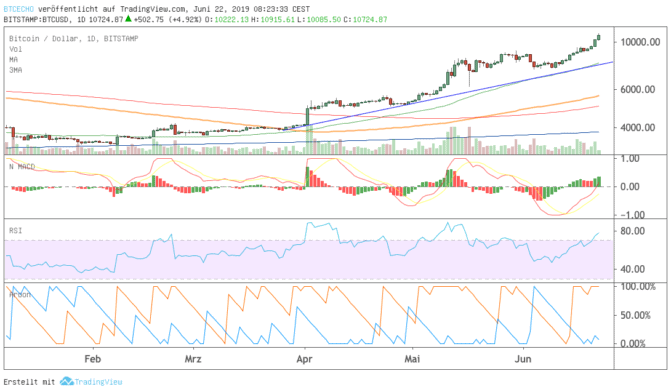
Task: Click the 'Mrz' date axis label
Action: pyautogui.click(x=193, y=359)
